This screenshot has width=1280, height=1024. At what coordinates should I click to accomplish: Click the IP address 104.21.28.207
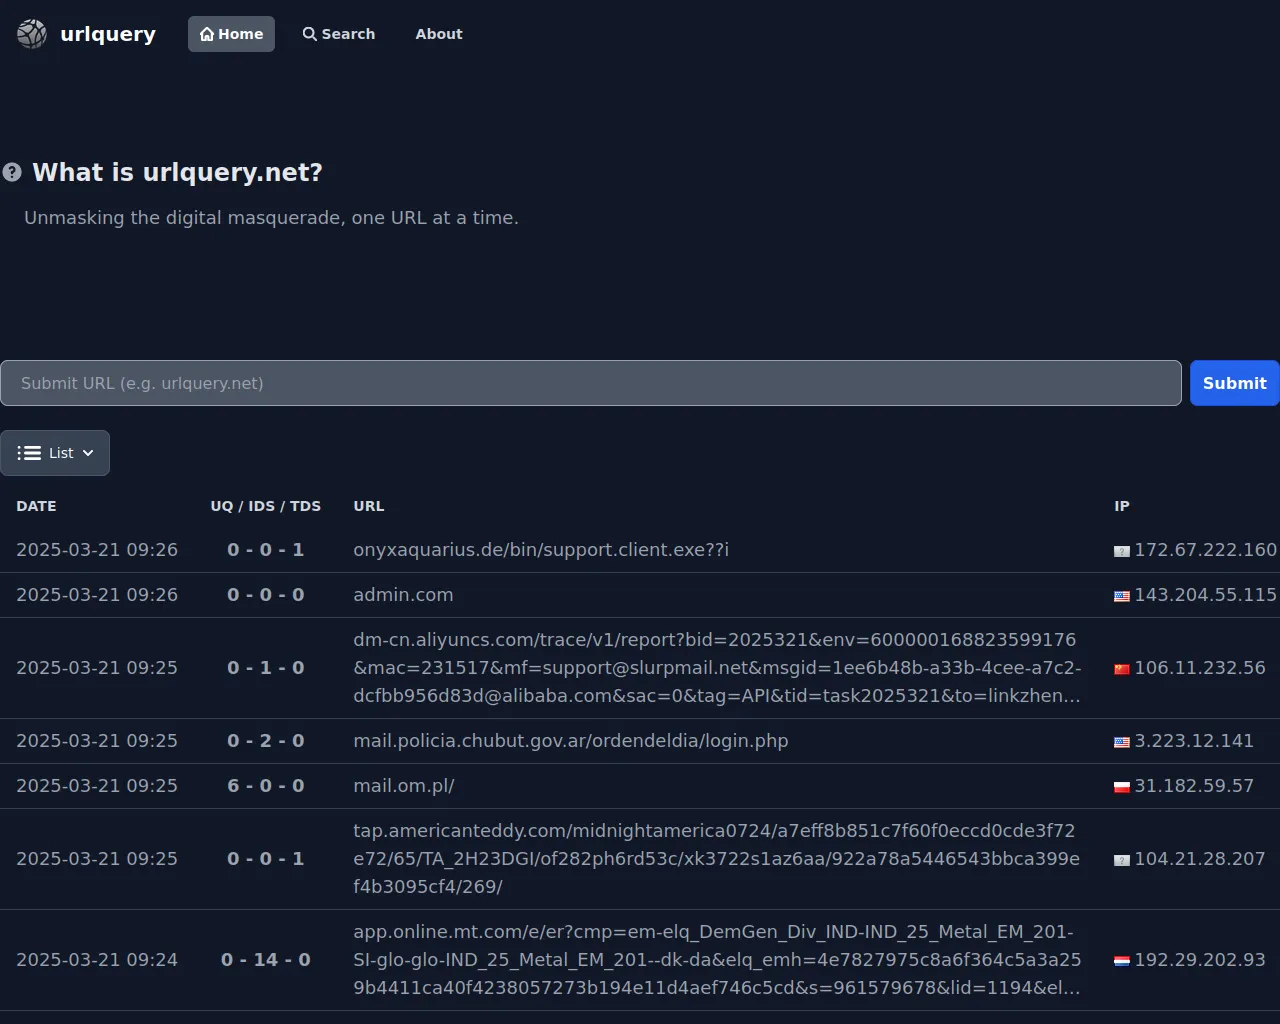coord(1199,859)
